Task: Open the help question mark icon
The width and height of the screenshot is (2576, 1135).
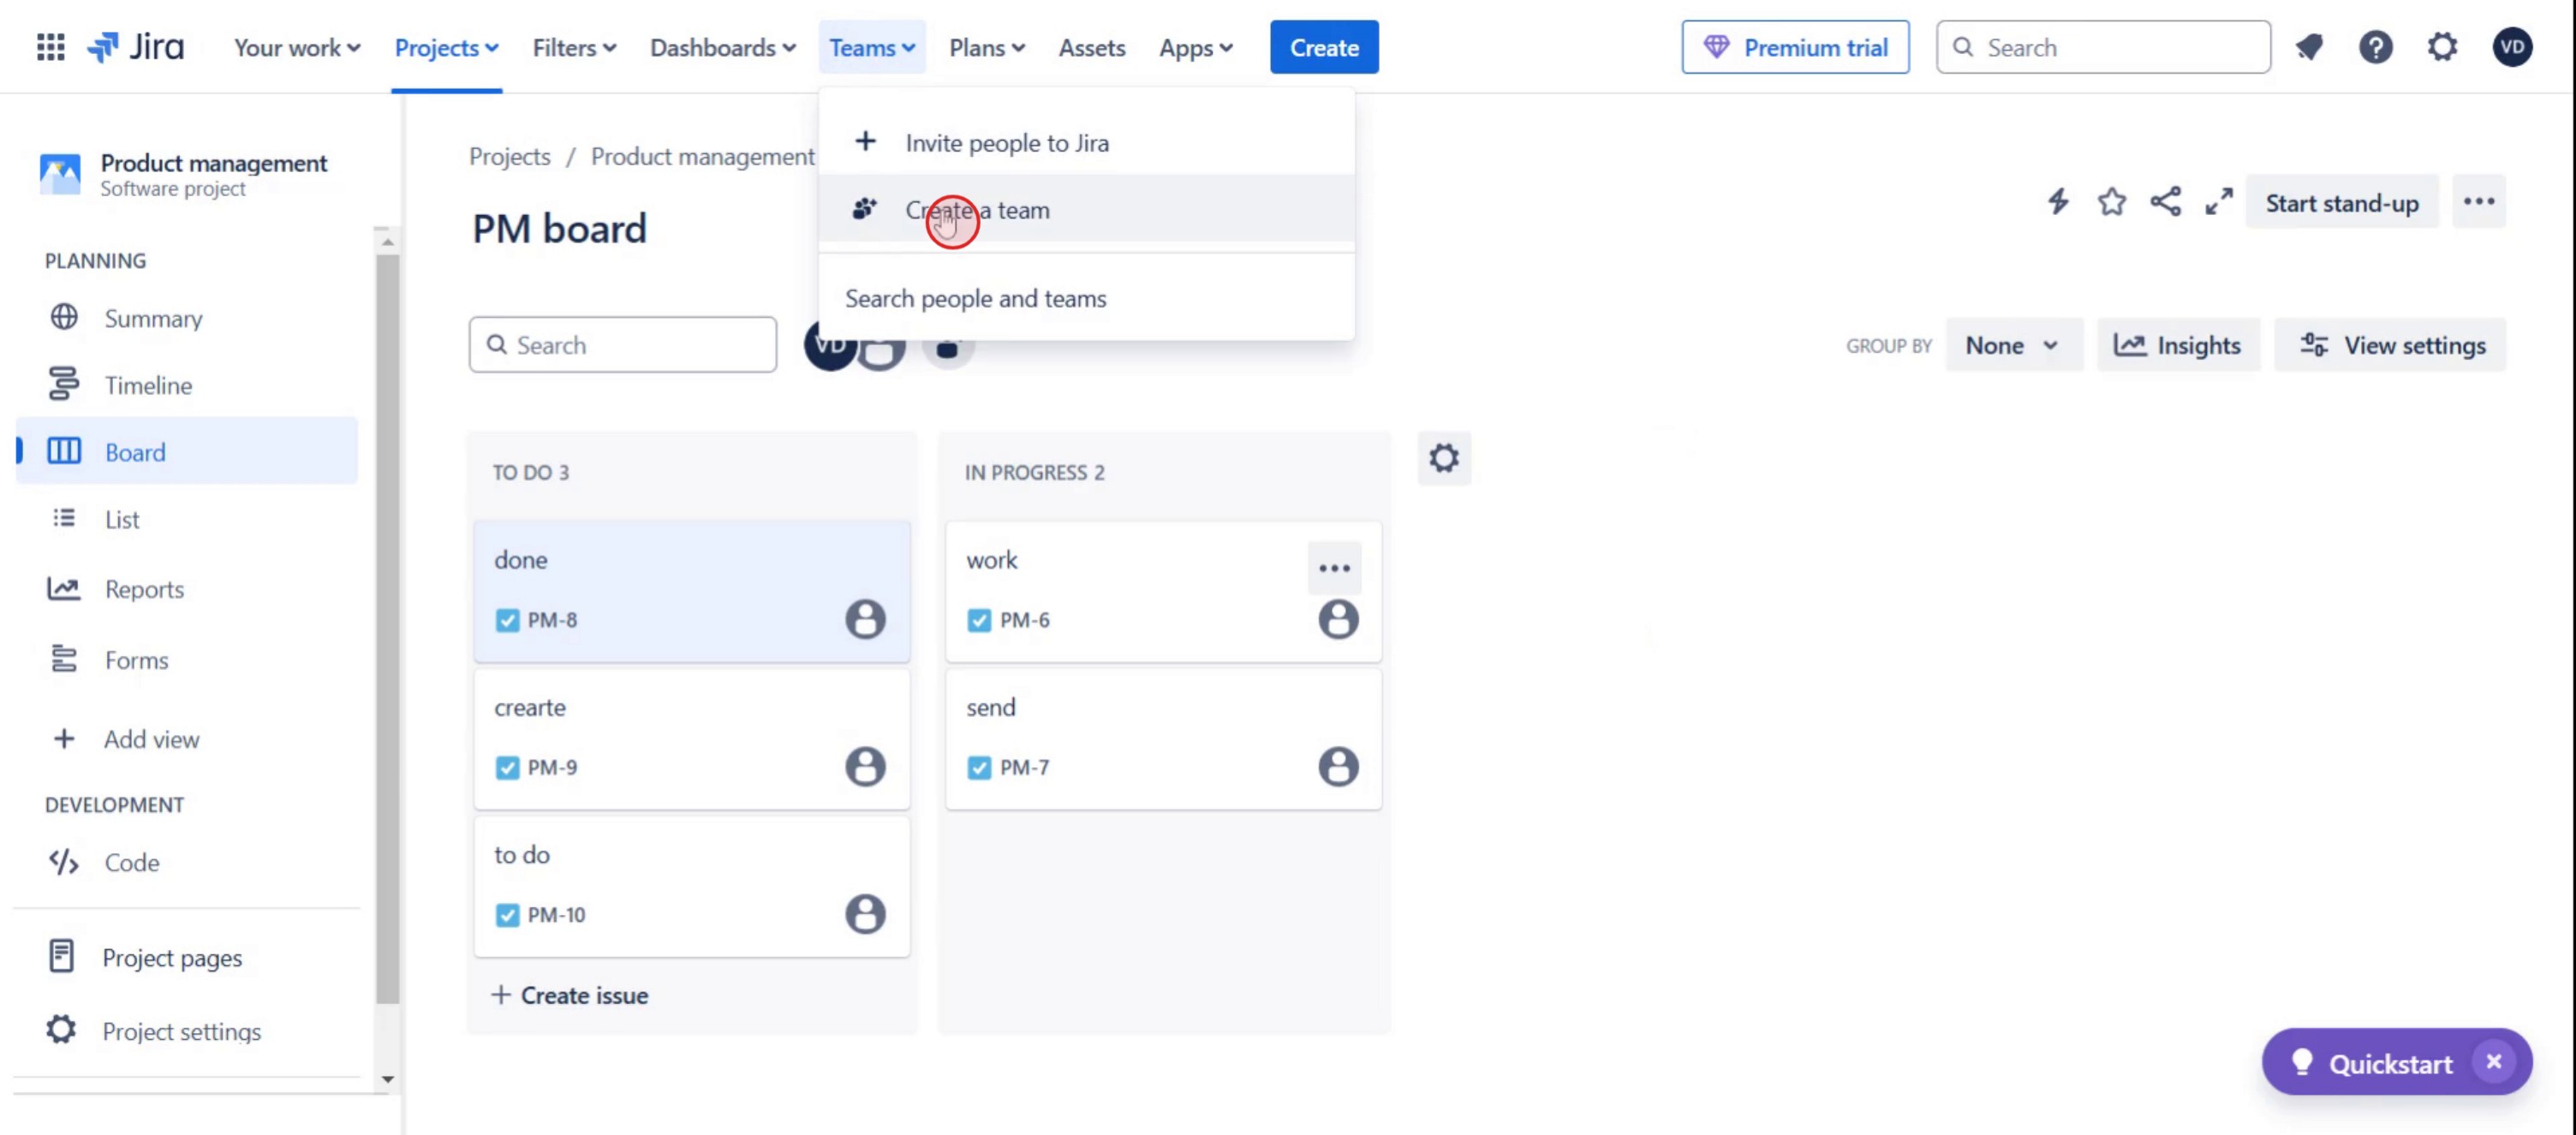Action: [x=2375, y=47]
